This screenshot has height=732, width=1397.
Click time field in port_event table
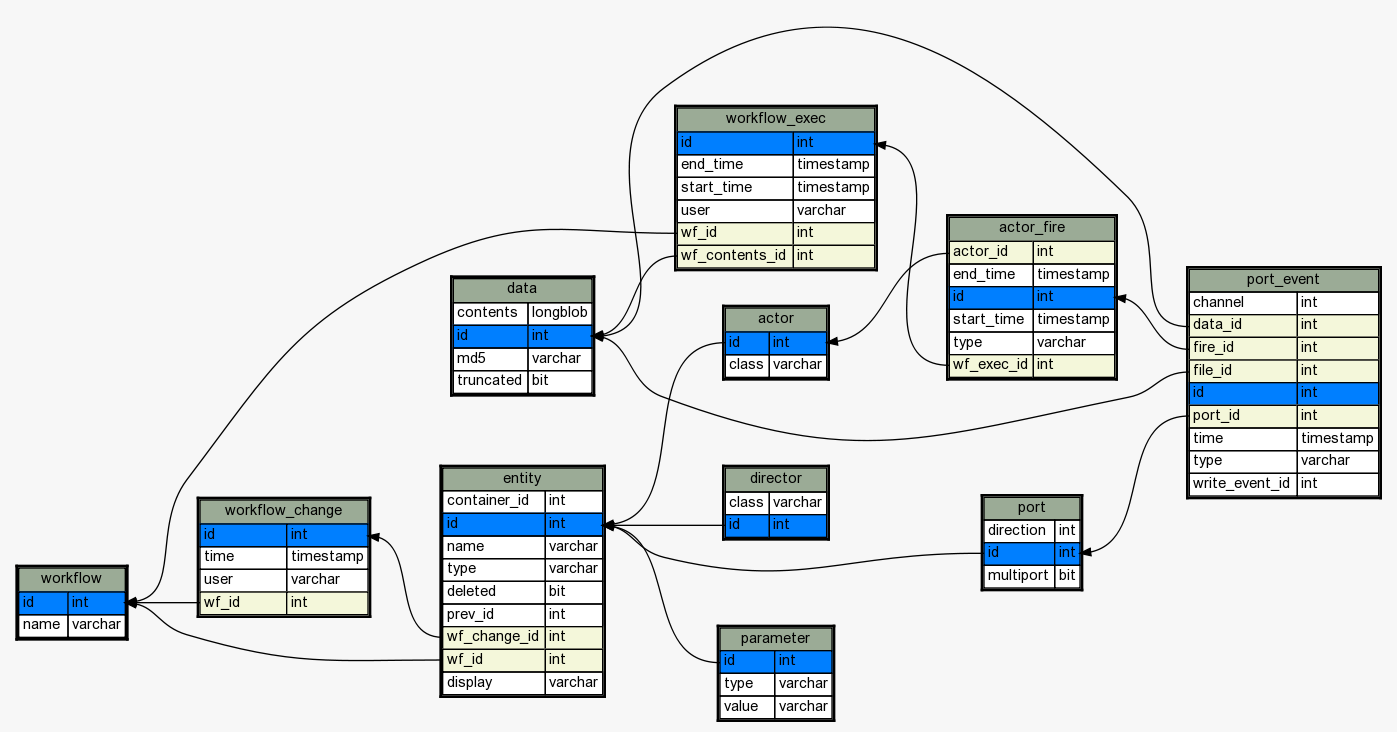click(1284, 439)
